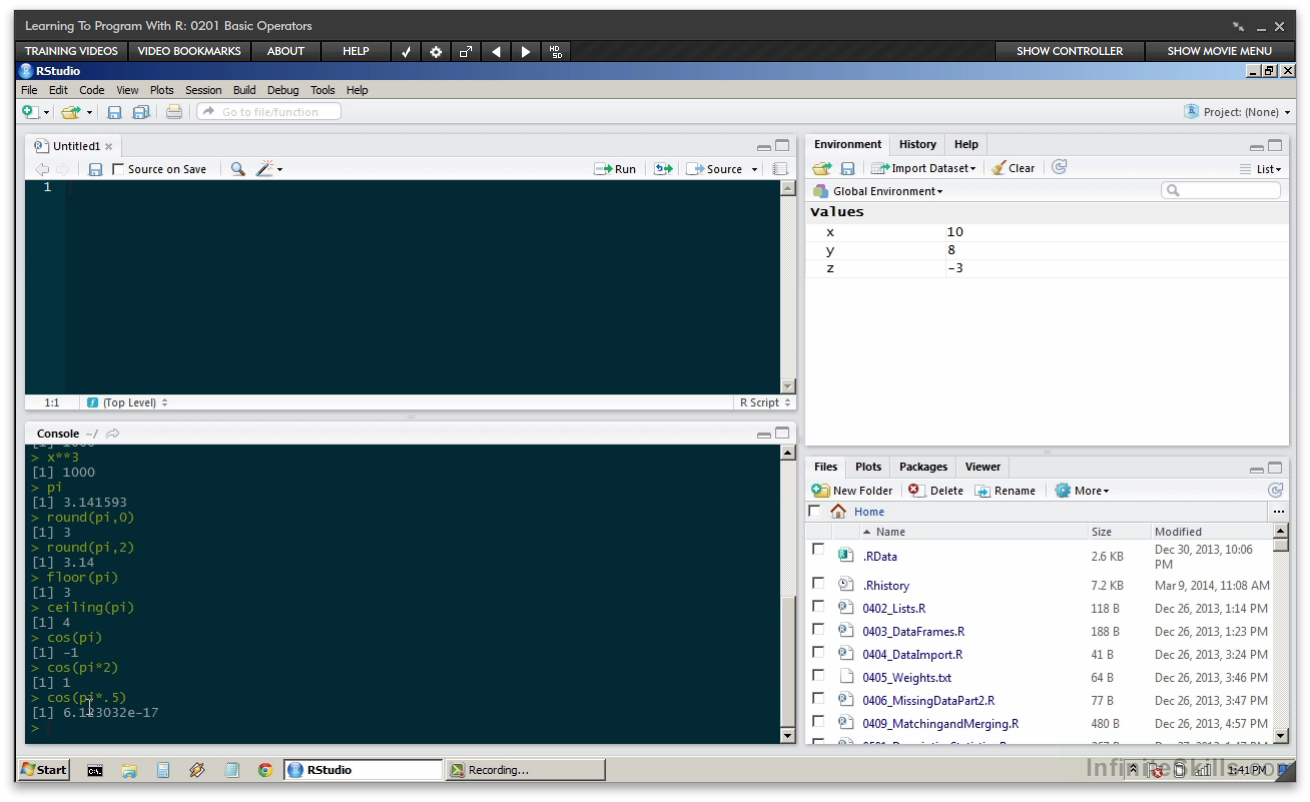This screenshot has width=1310, height=802.
Task: Open 0409_MatchingandMerging.R file link
Action: coord(940,723)
